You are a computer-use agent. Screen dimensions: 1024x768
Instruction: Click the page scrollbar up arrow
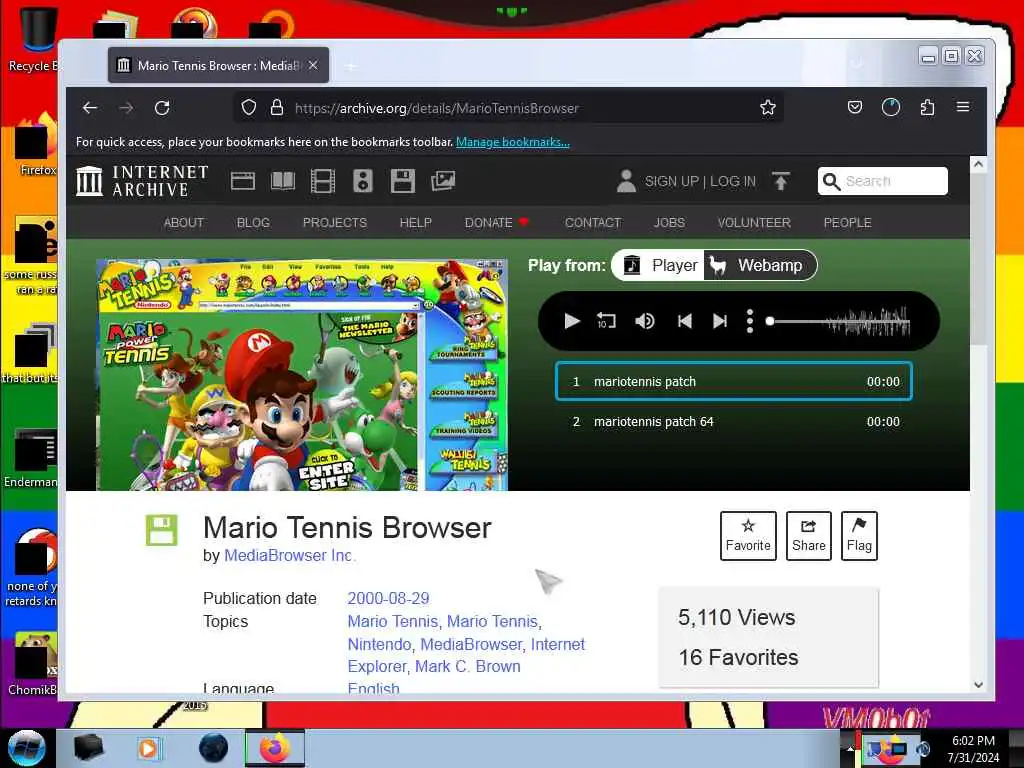(x=978, y=164)
